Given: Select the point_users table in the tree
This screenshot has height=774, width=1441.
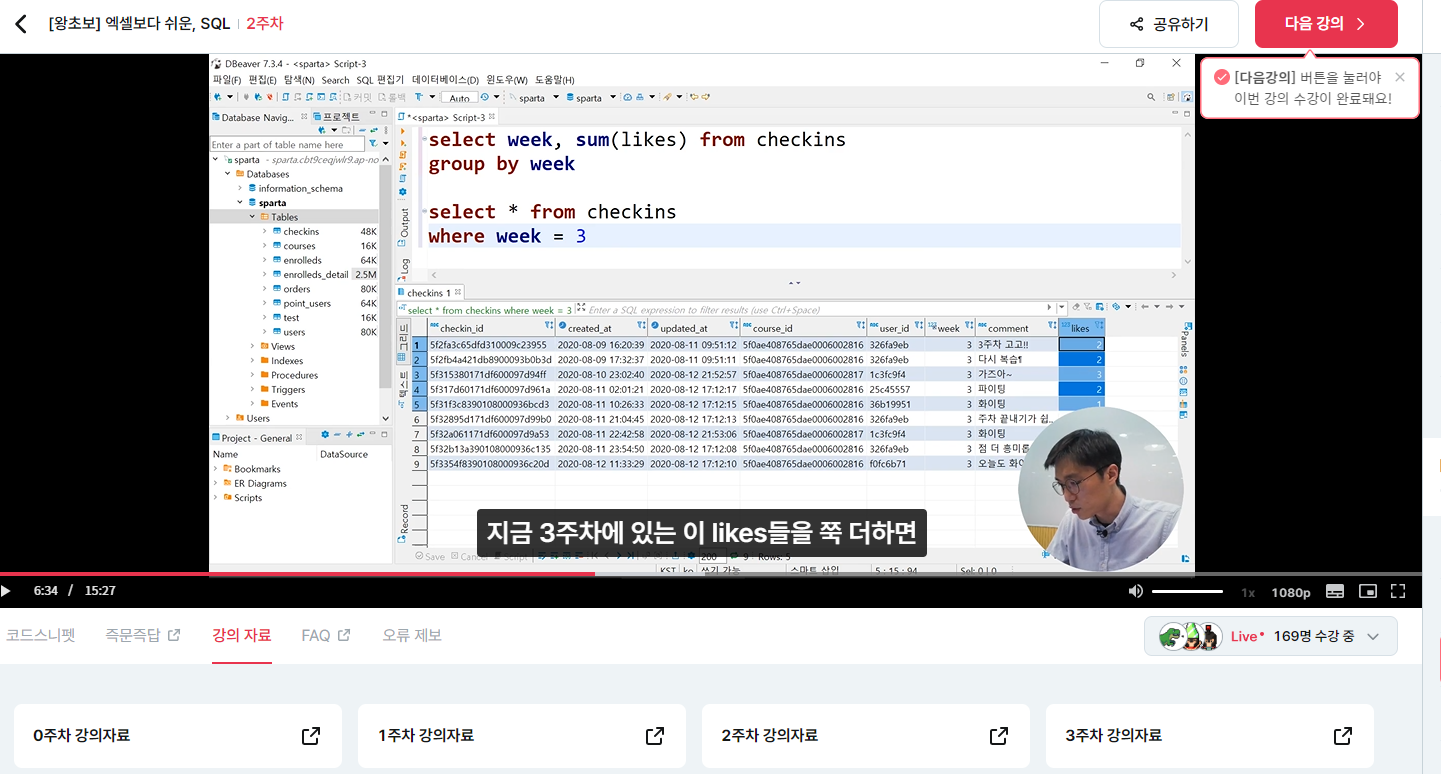Looking at the screenshot, I should 307,303.
